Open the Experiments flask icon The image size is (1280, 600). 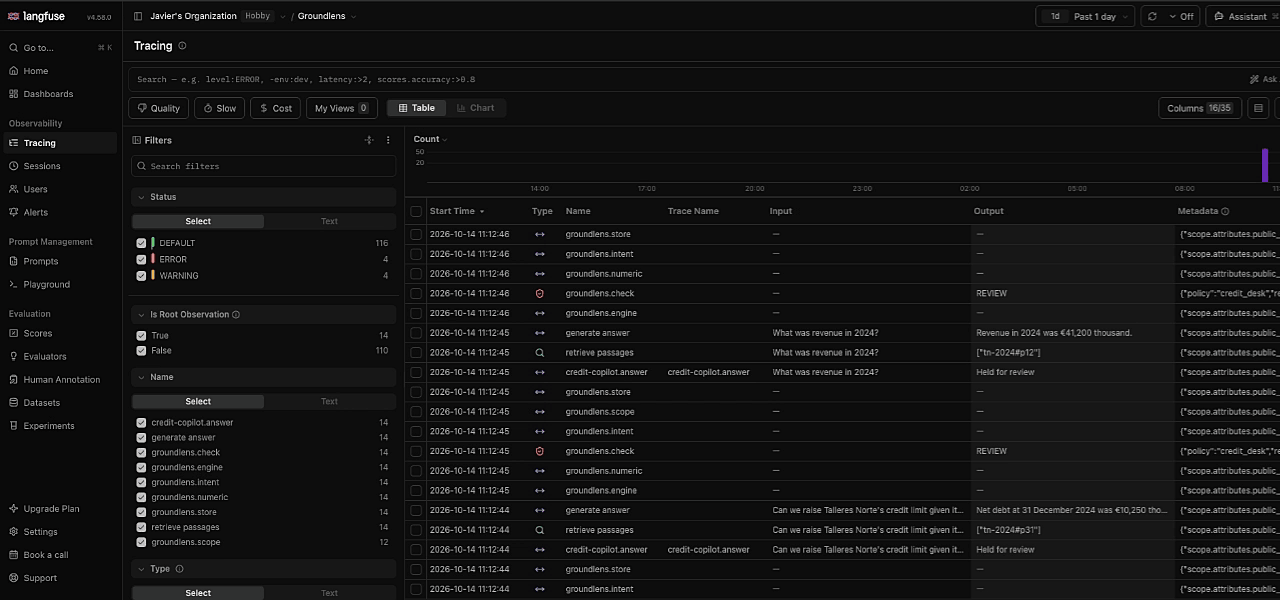click(x=13, y=425)
